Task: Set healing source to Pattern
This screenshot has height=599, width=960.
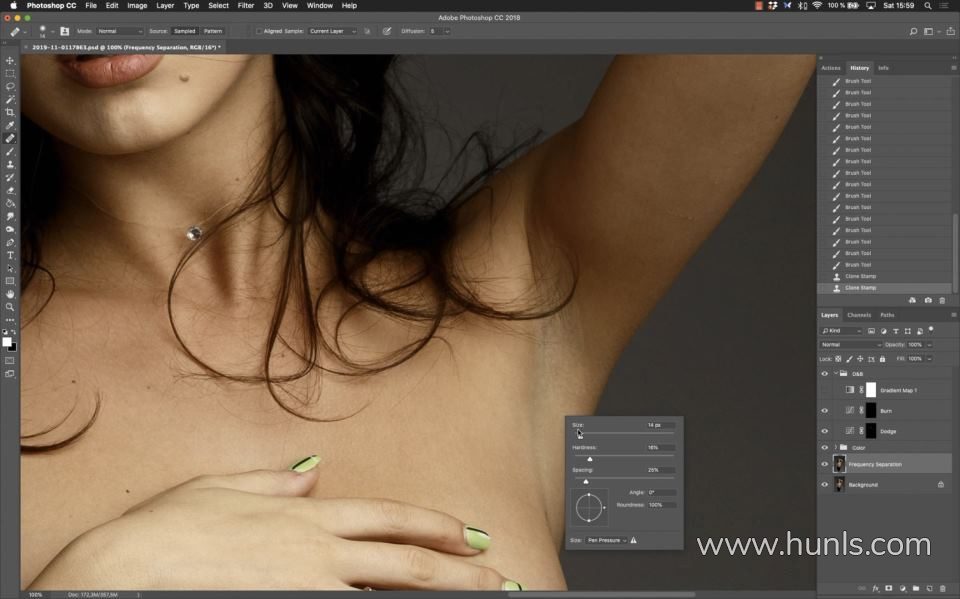Action: (x=213, y=31)
